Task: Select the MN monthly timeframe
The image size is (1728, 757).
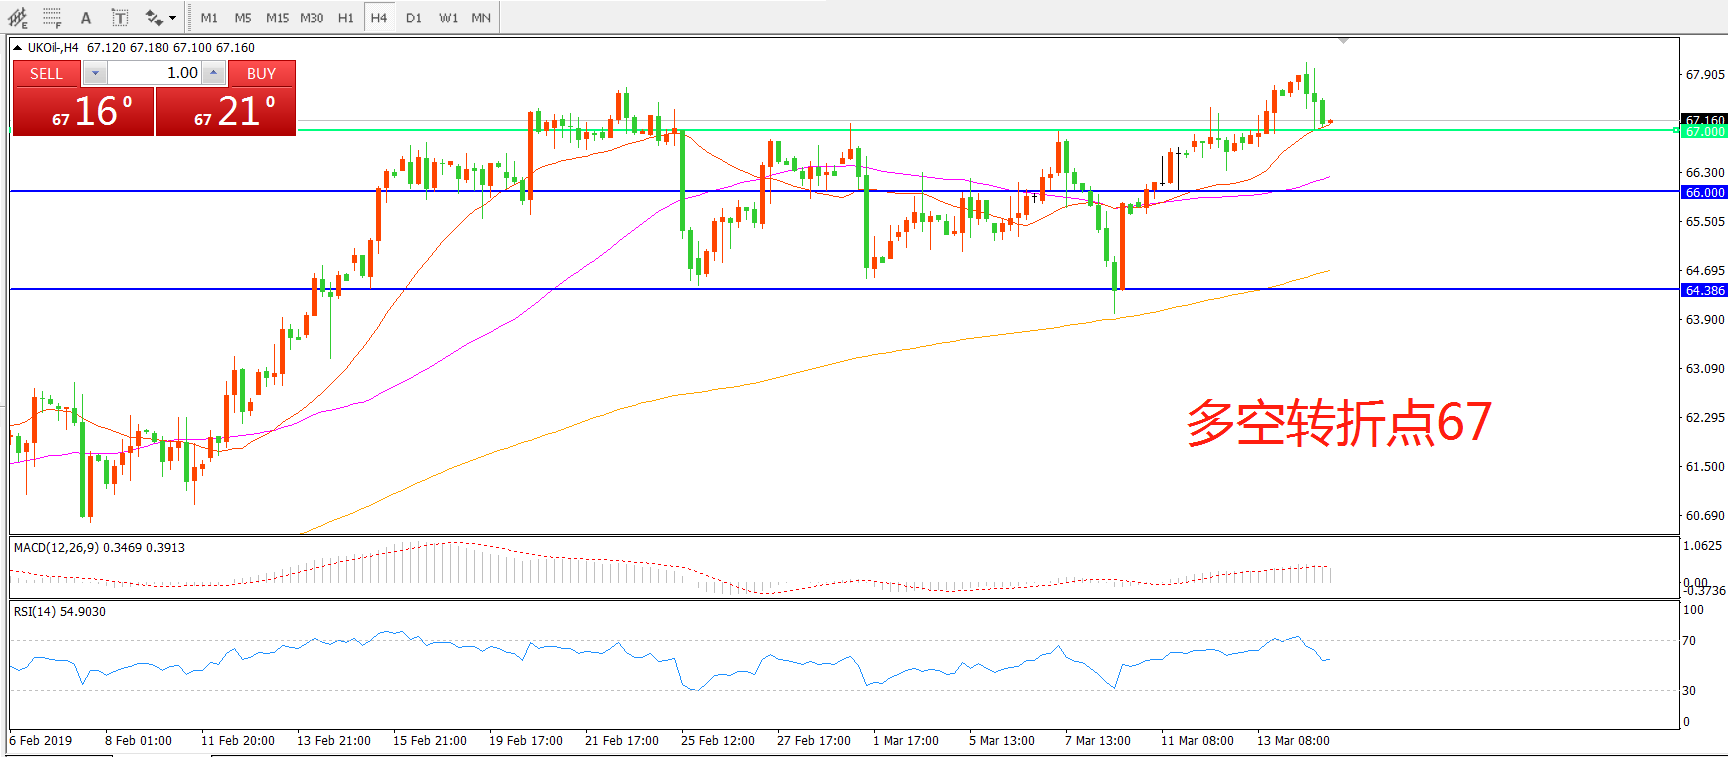Action: coord(481,17)
